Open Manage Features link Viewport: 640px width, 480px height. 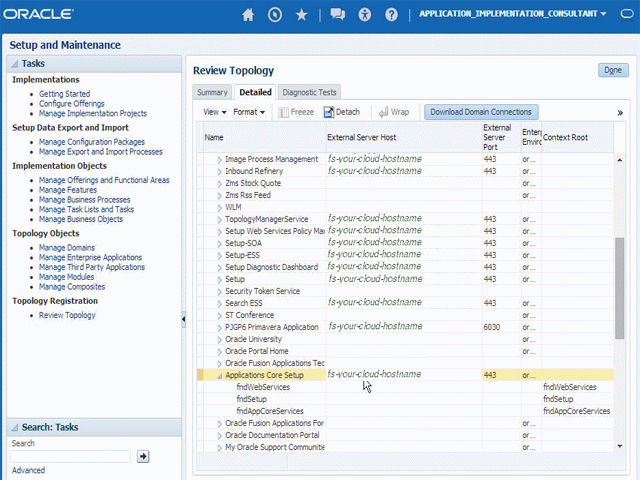tap(68, 190)
